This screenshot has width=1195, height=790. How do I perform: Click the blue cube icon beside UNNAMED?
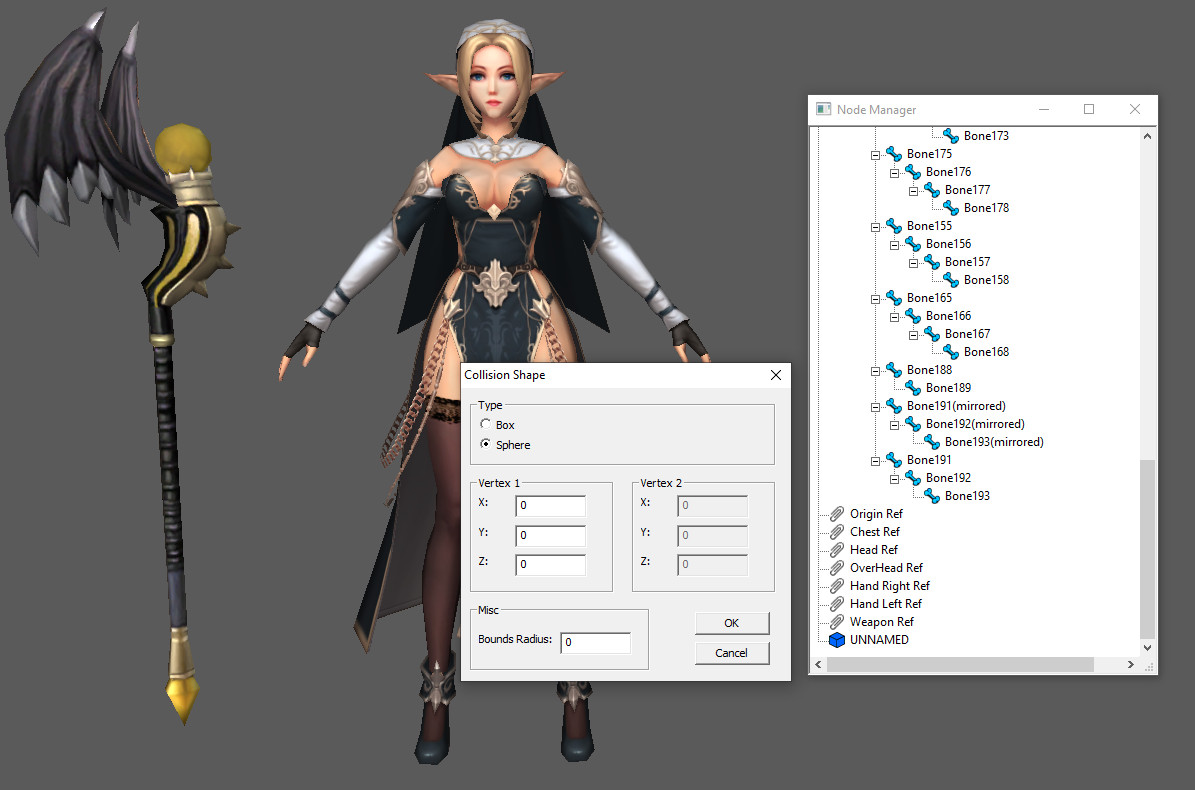(x=837, y=640)
